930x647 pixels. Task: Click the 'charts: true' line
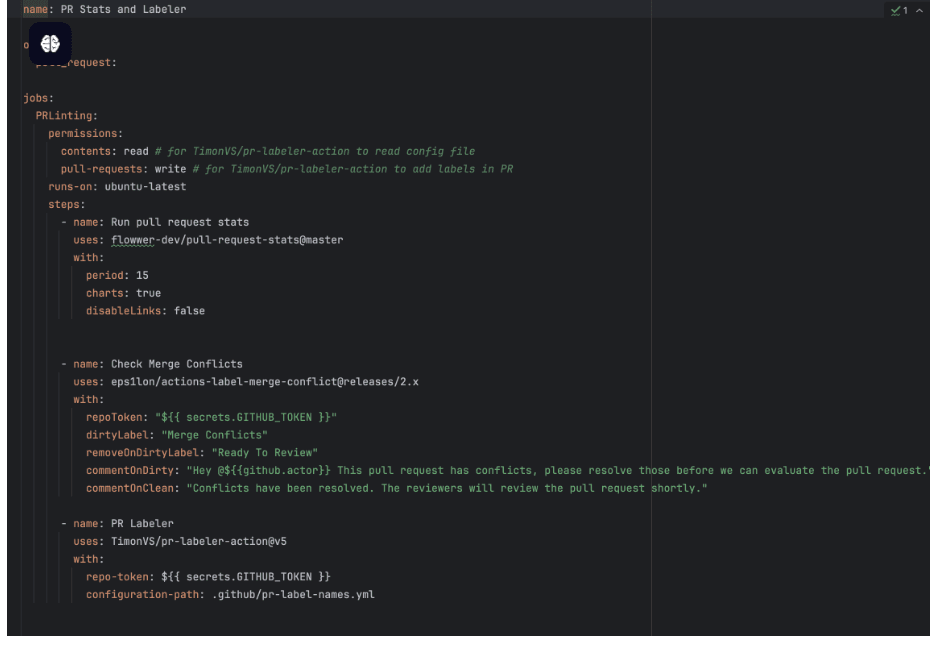[x=123, y=293]
